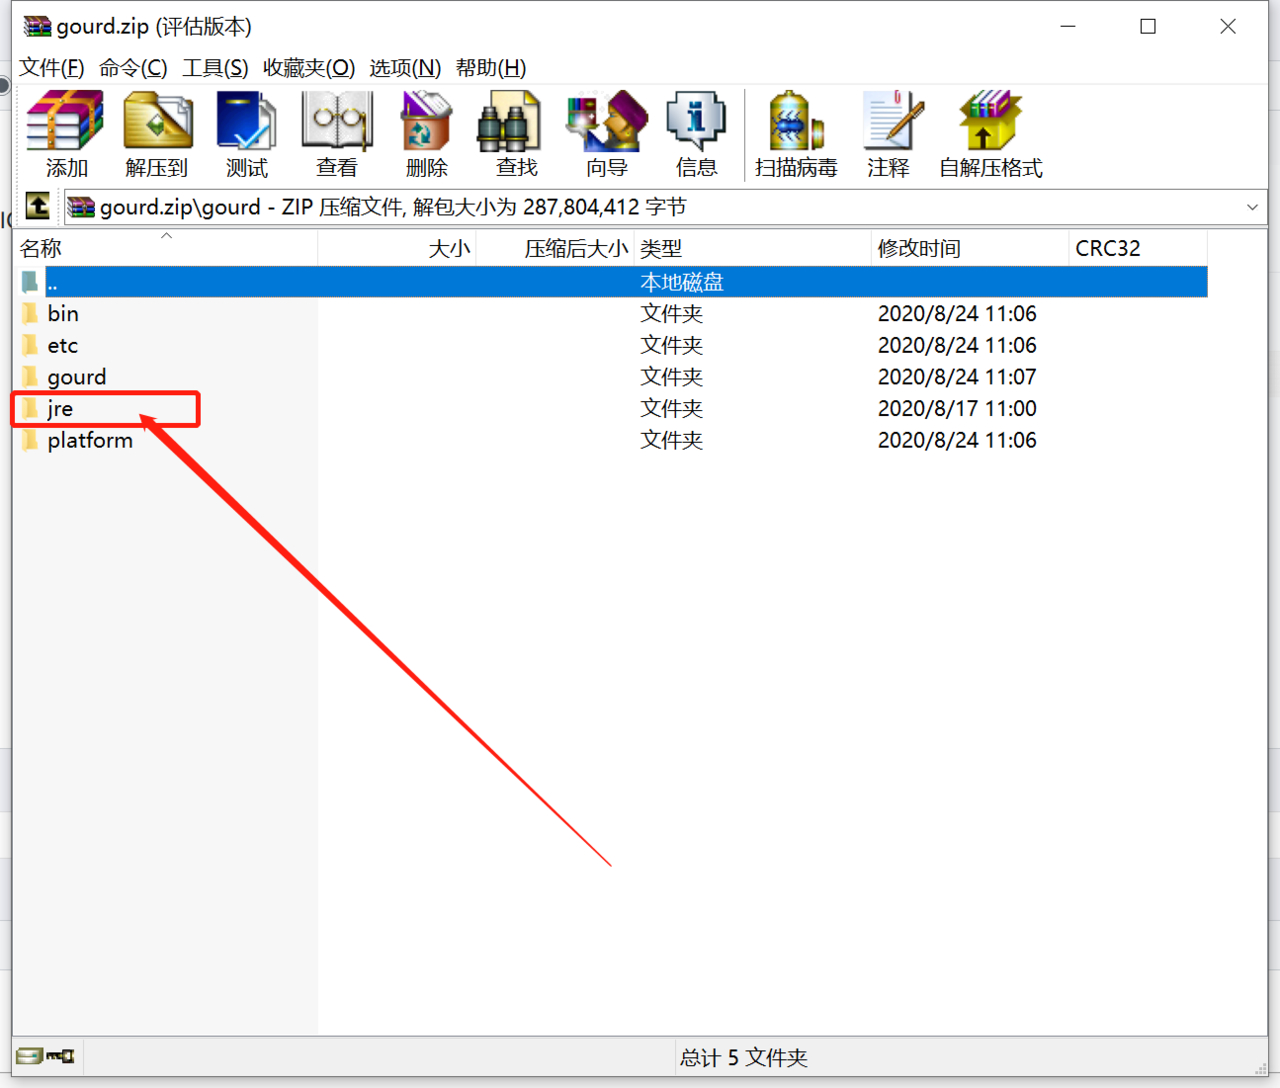Expand the archive path dropdown arrow

tap(1252, 207)
